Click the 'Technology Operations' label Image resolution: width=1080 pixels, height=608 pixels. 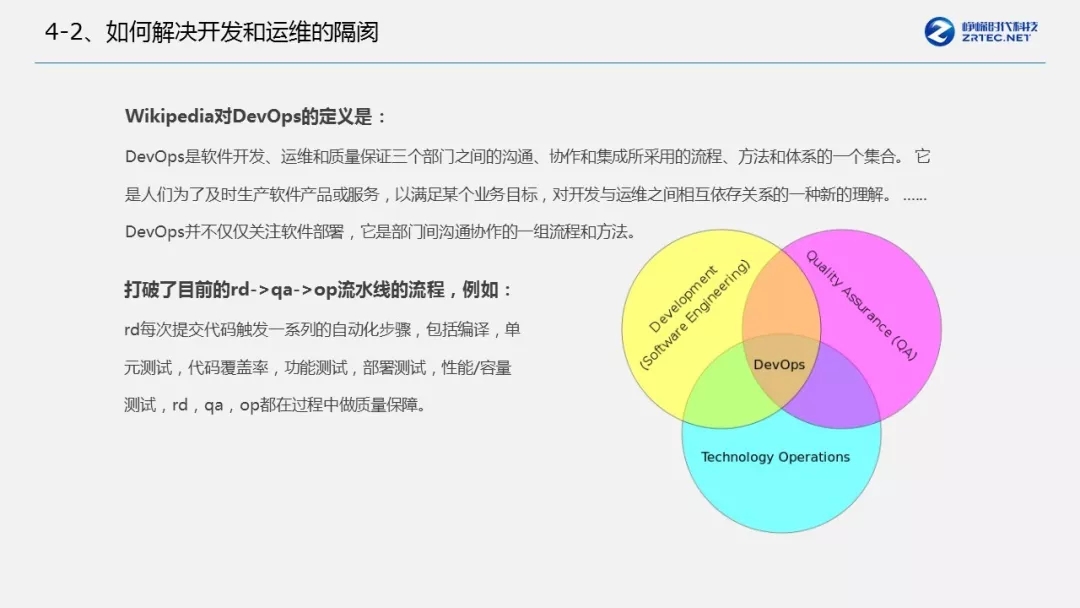775,457
